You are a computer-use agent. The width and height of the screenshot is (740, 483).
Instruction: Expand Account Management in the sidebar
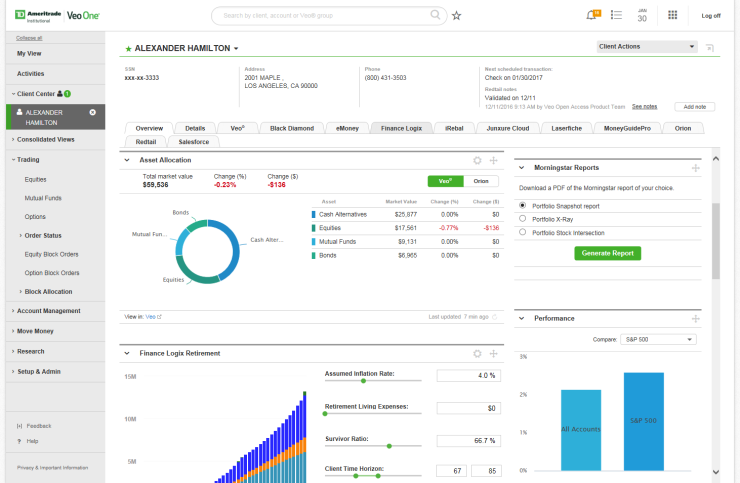tap(48, 311)
